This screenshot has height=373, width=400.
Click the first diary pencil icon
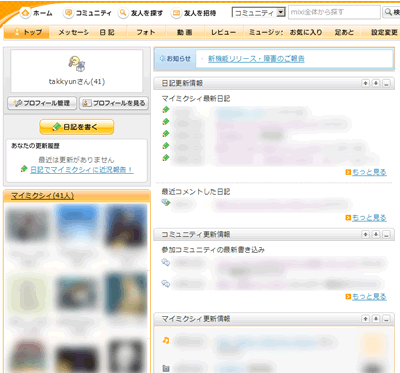point(166,109)
